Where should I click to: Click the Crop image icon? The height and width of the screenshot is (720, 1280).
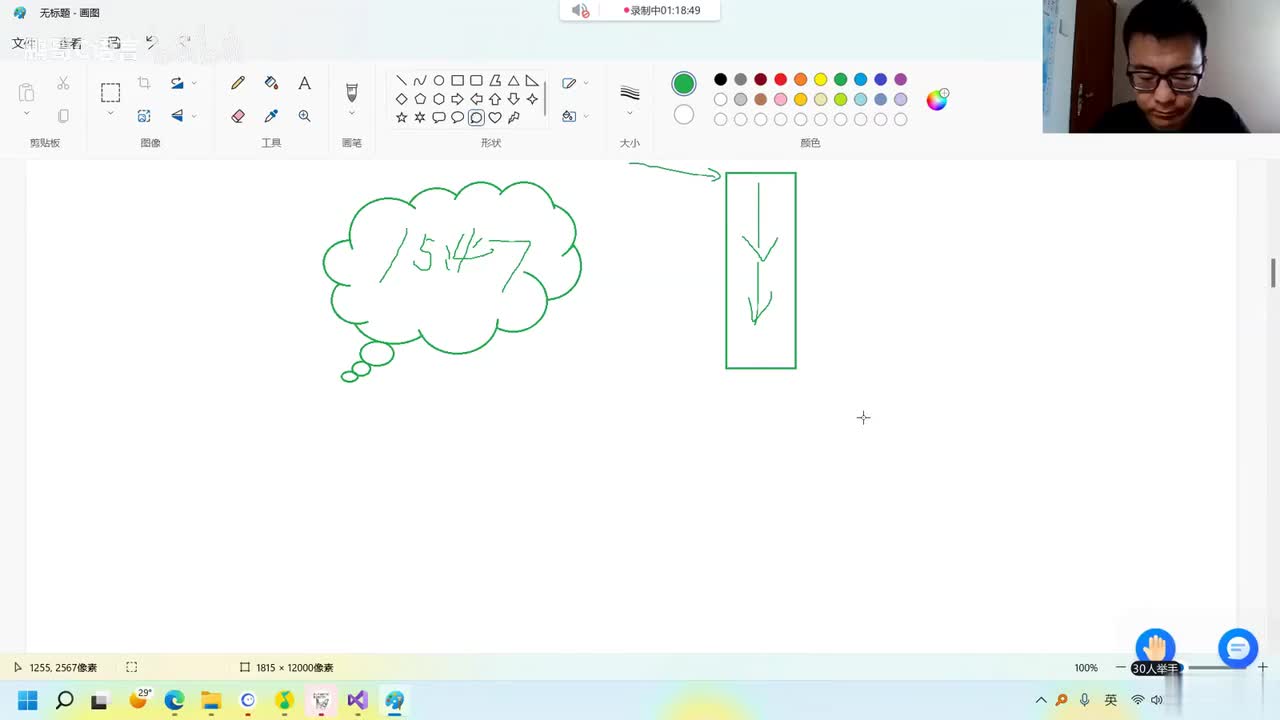[x=144, y=83]
